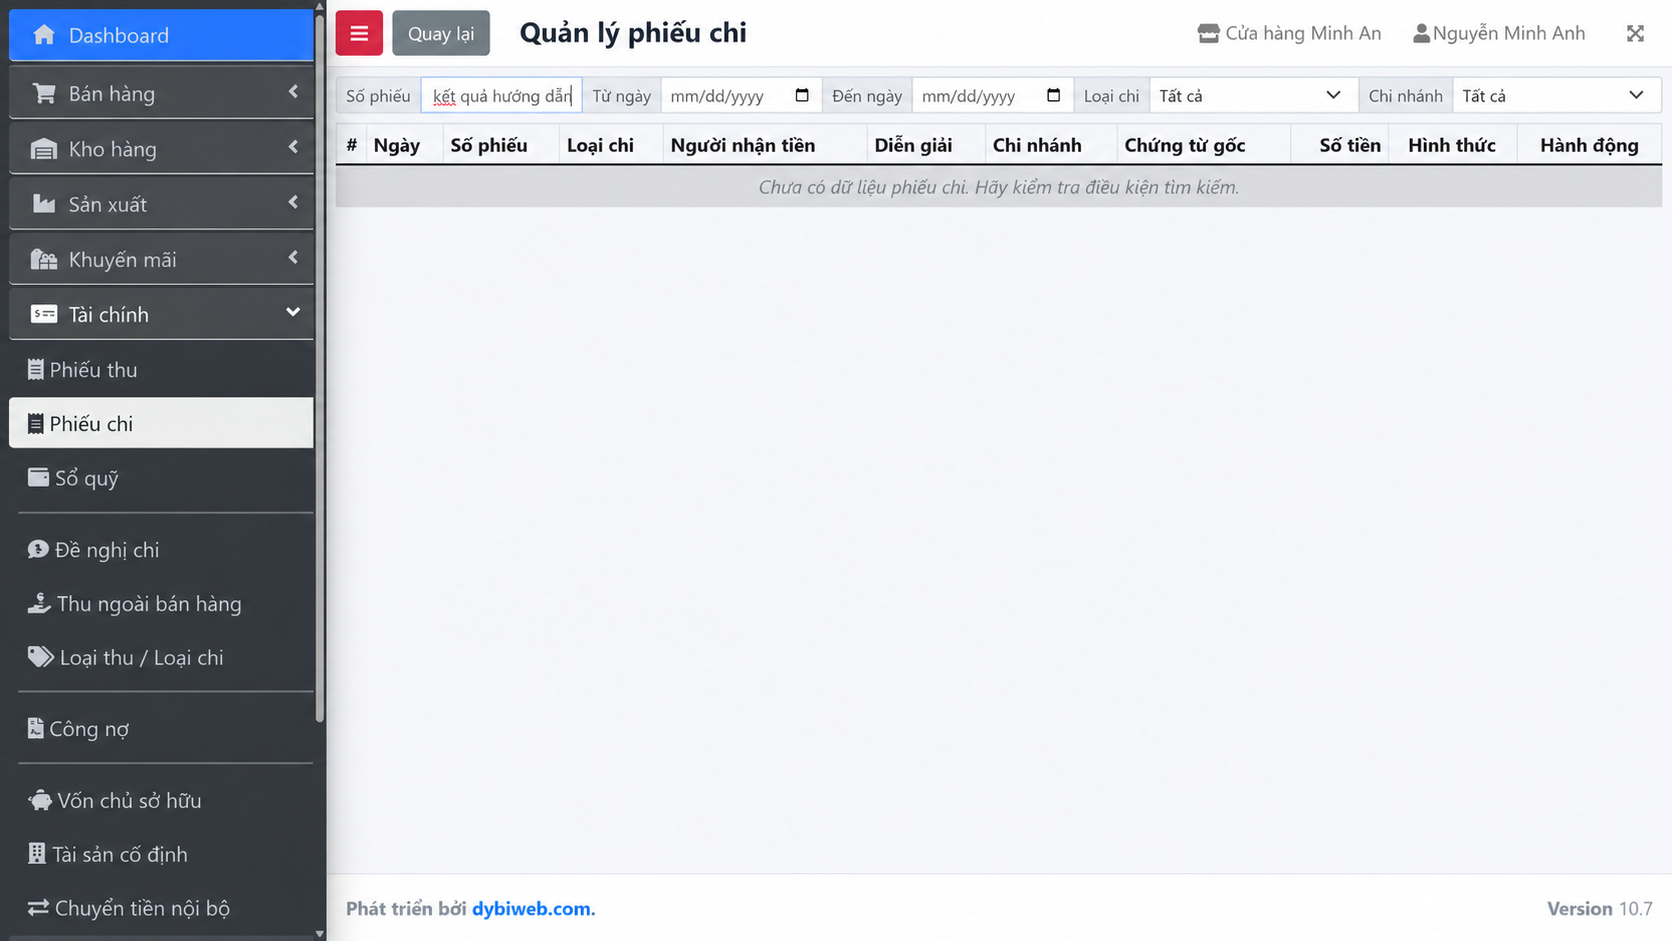This screenshot has height=941, width=1672.
Task: Focus the Số phiếu search input
Action: pos(502,96)
